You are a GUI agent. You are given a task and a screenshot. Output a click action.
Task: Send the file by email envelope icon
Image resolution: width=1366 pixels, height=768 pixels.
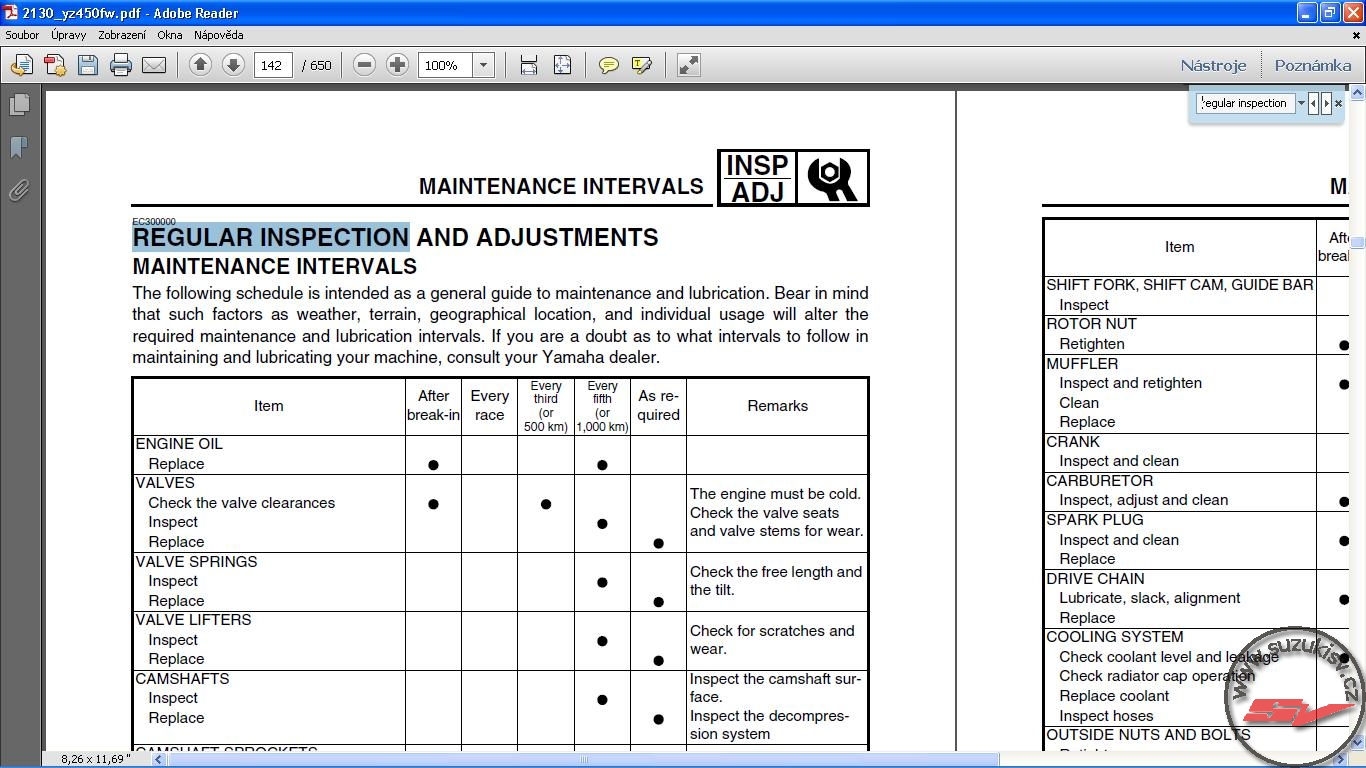[154, 65]
